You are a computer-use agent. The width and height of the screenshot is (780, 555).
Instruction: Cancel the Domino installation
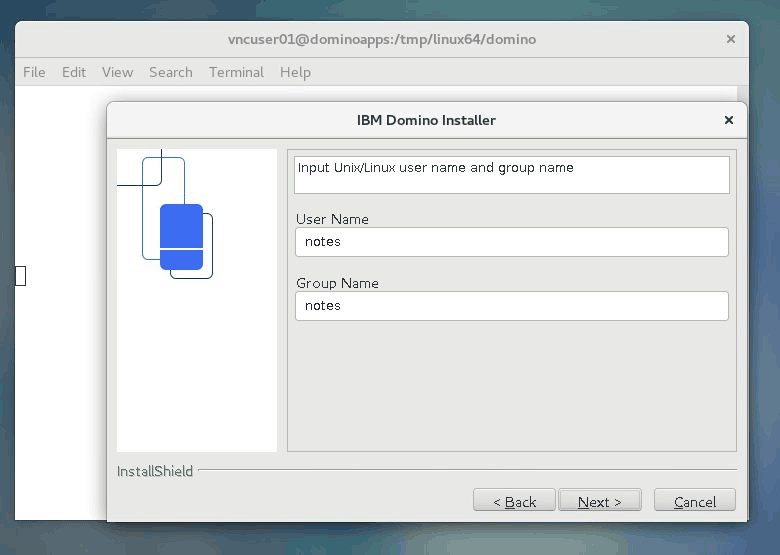[x=695, y=500]
